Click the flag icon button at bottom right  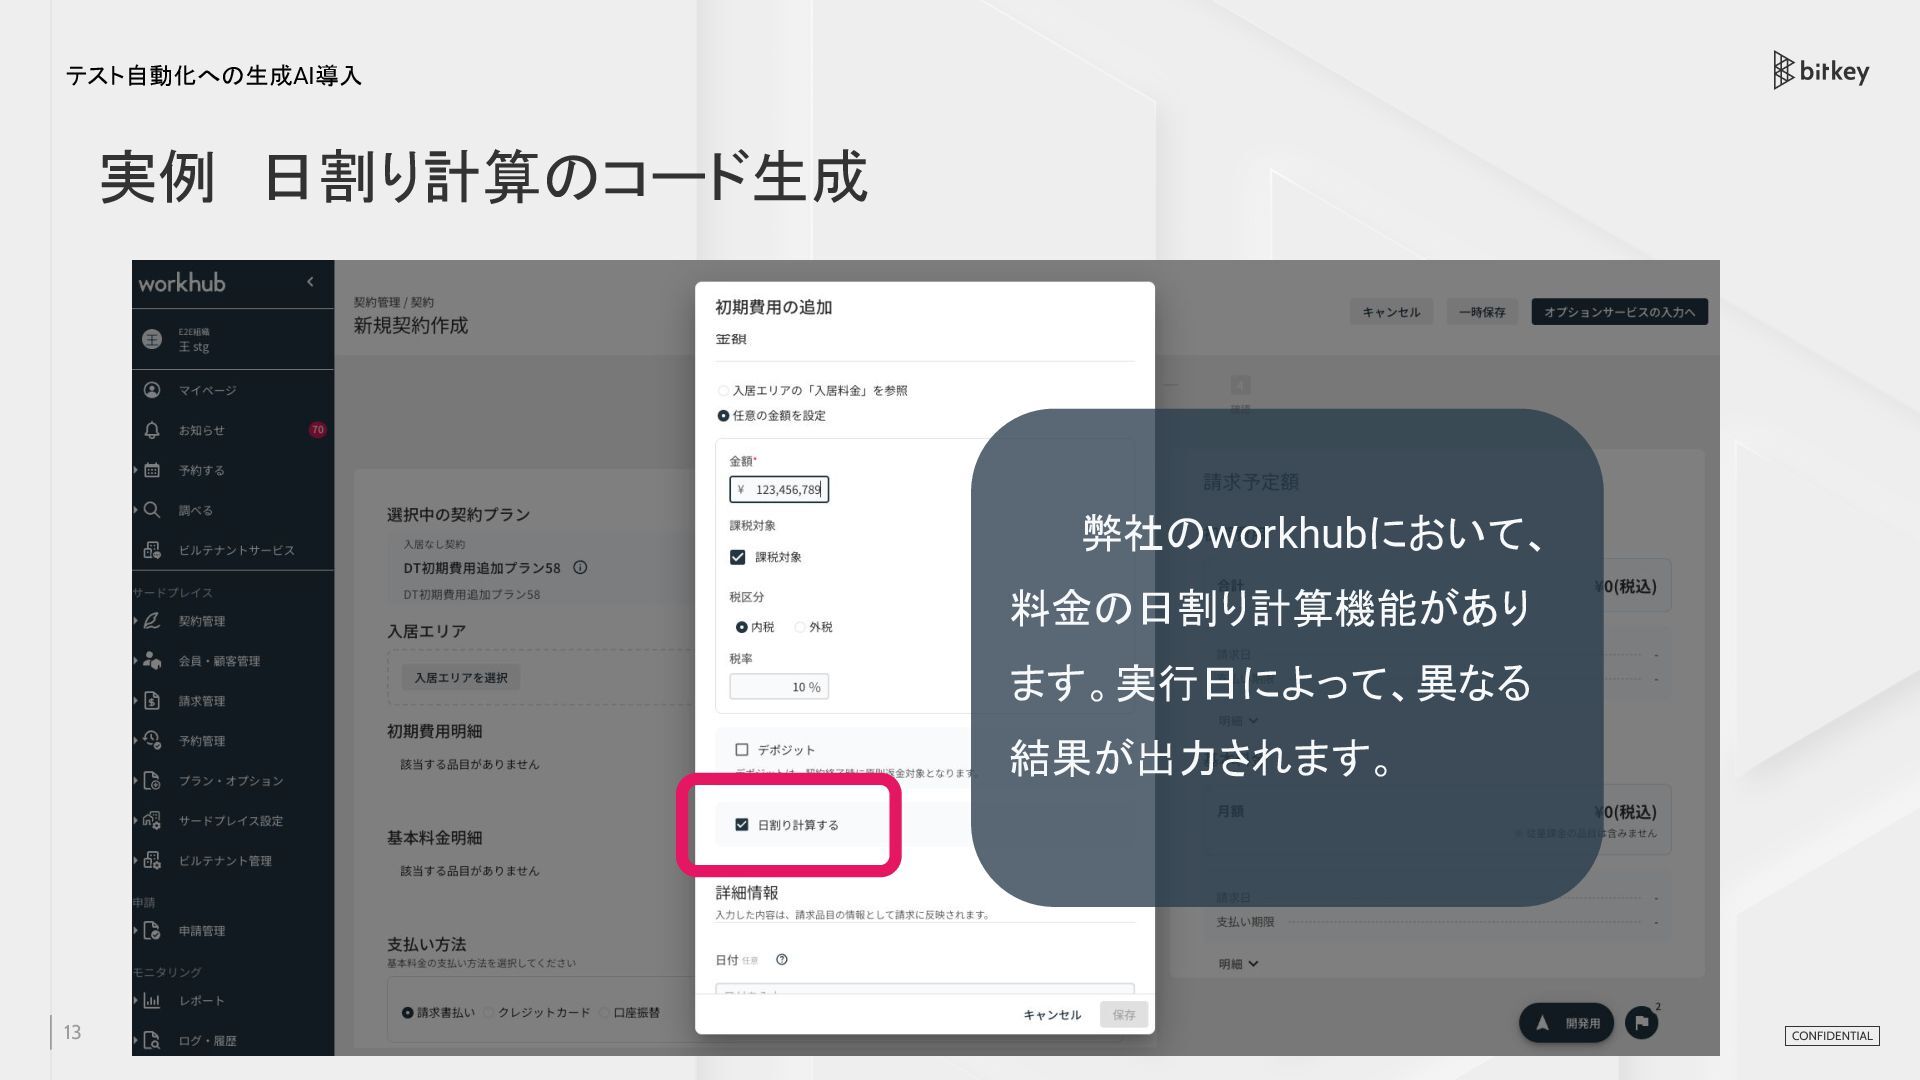tap(1641, 1023)
